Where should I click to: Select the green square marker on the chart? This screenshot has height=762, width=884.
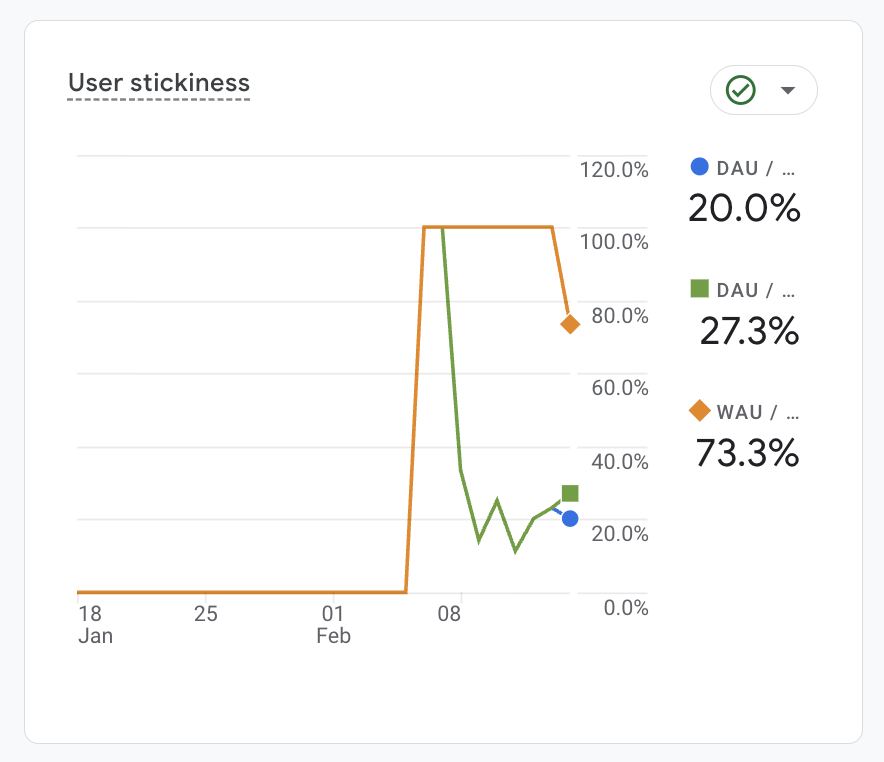[570, 493]
